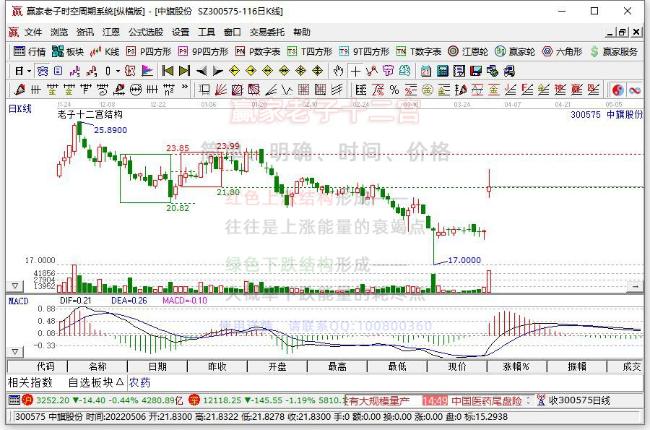Open the 工具 menu
650x430 pixels.
pos(206,32)
